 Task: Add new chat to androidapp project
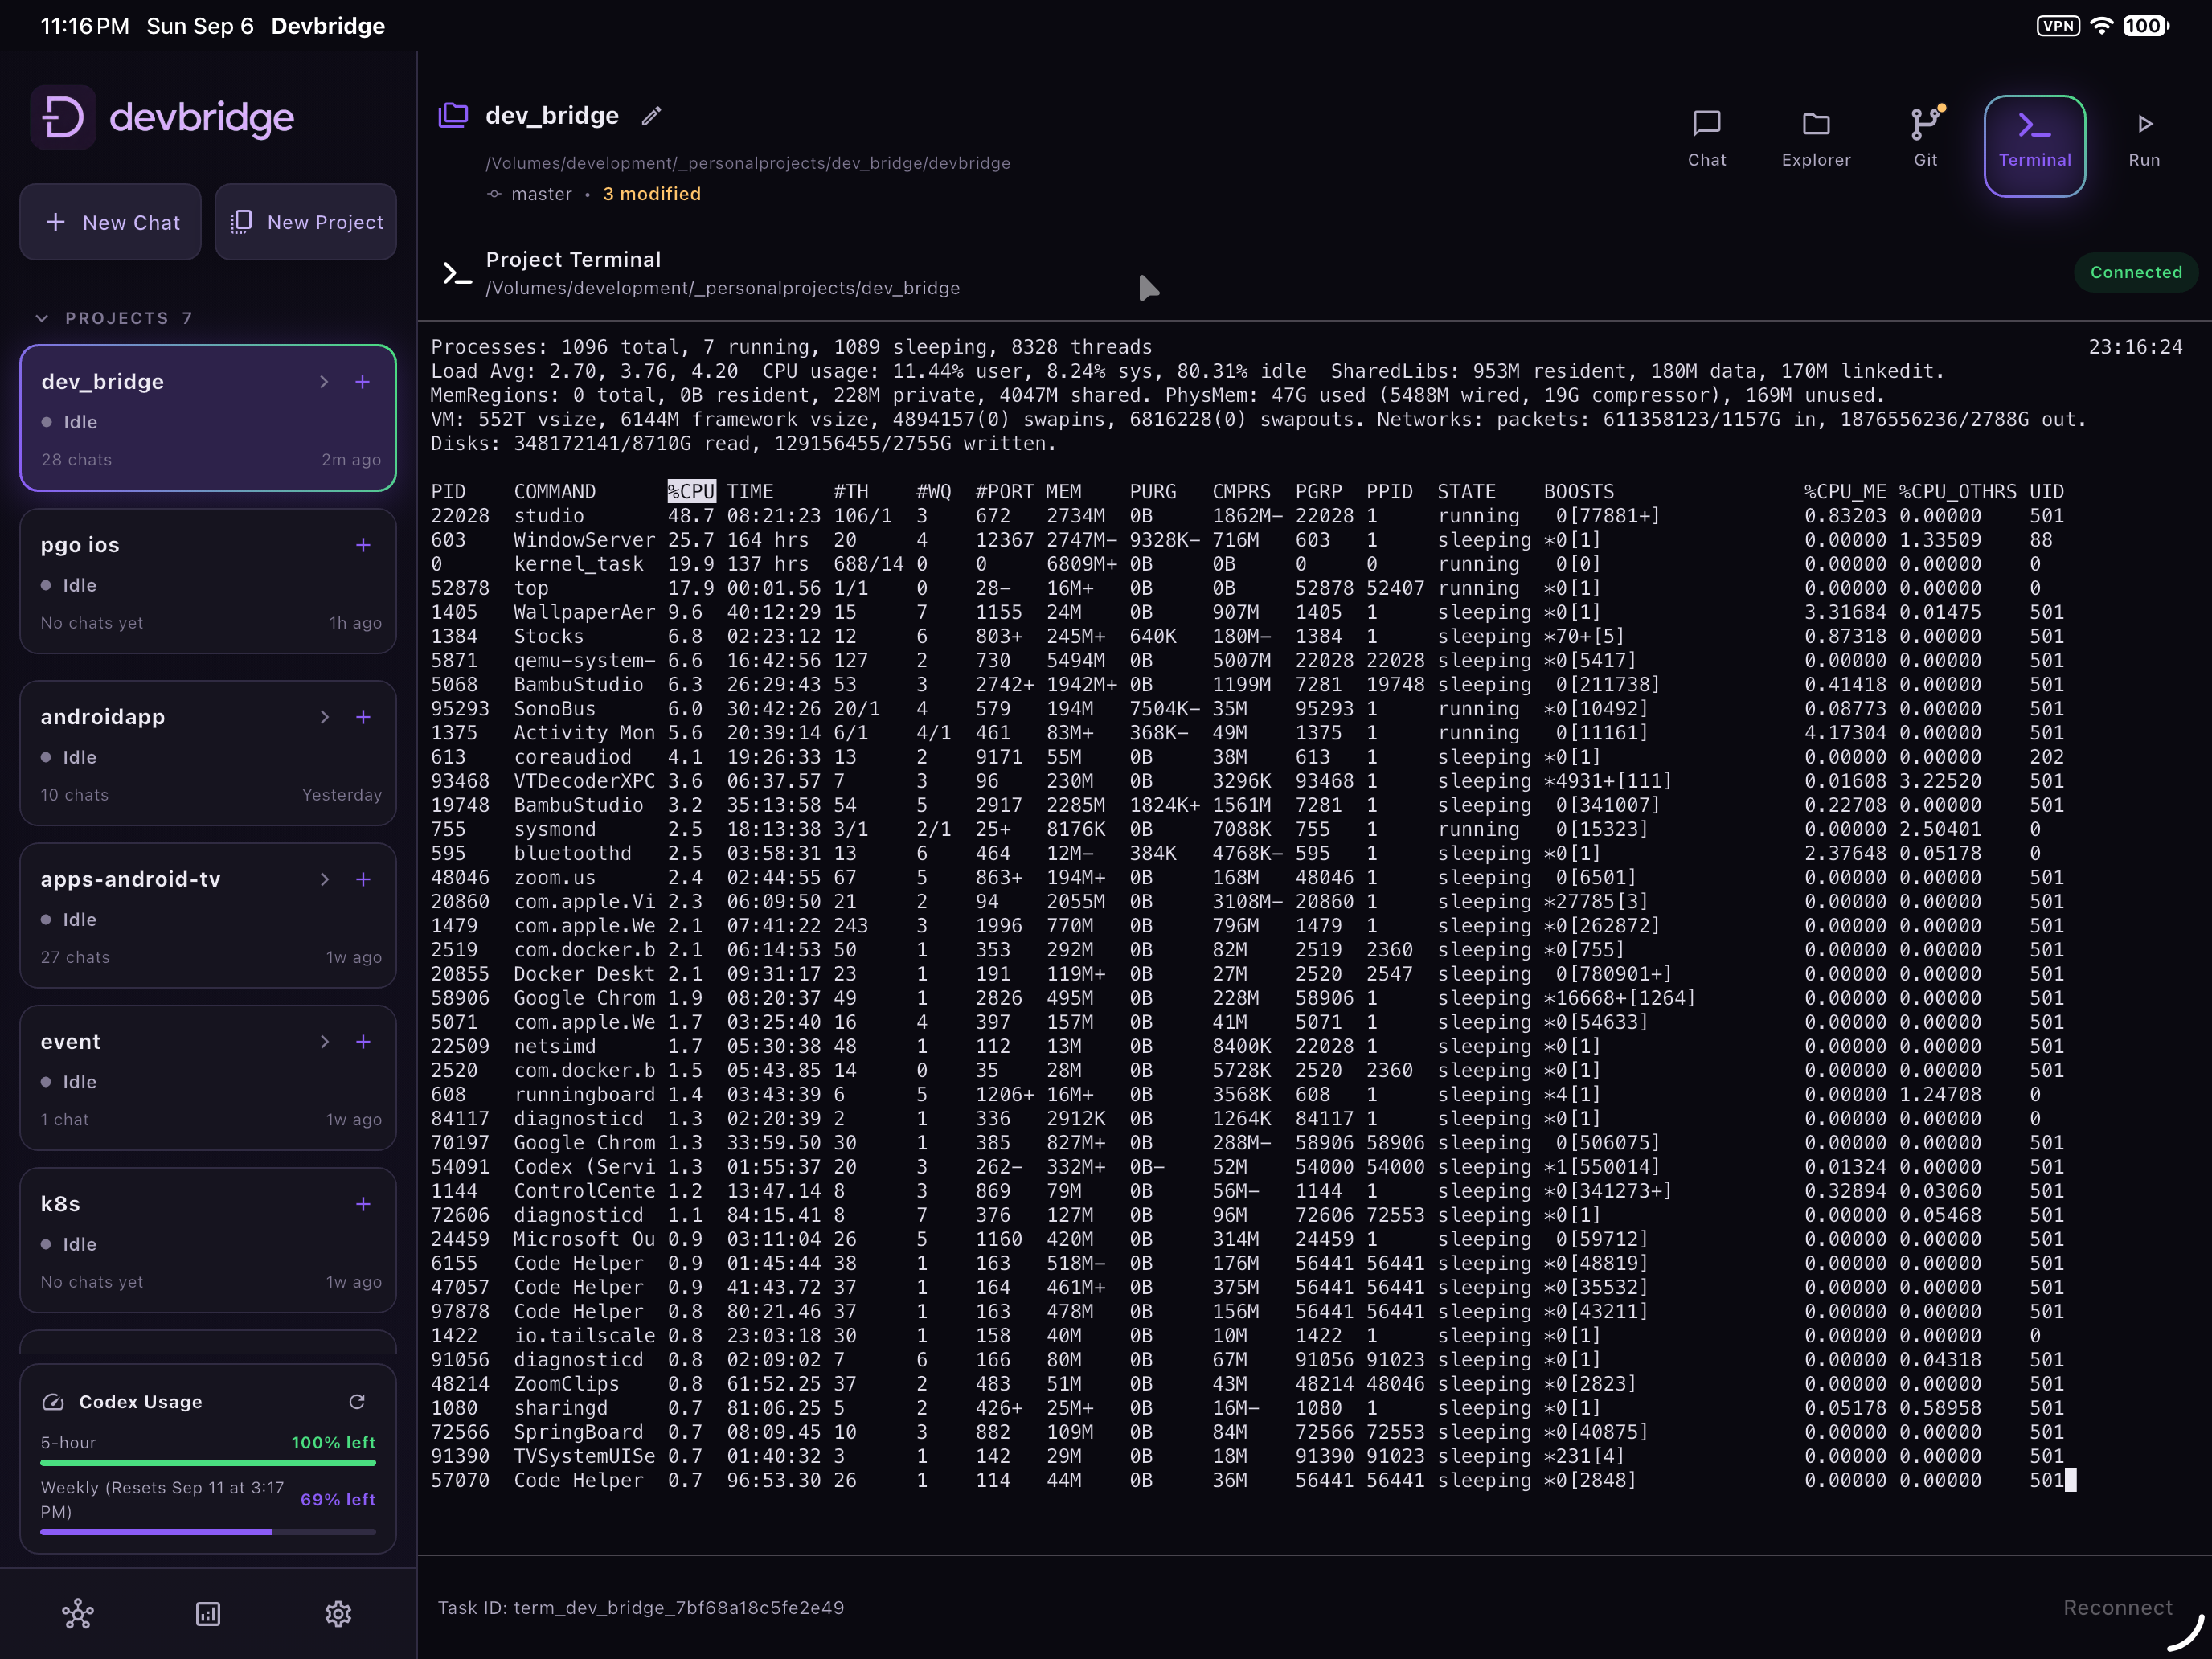[363, 717]
